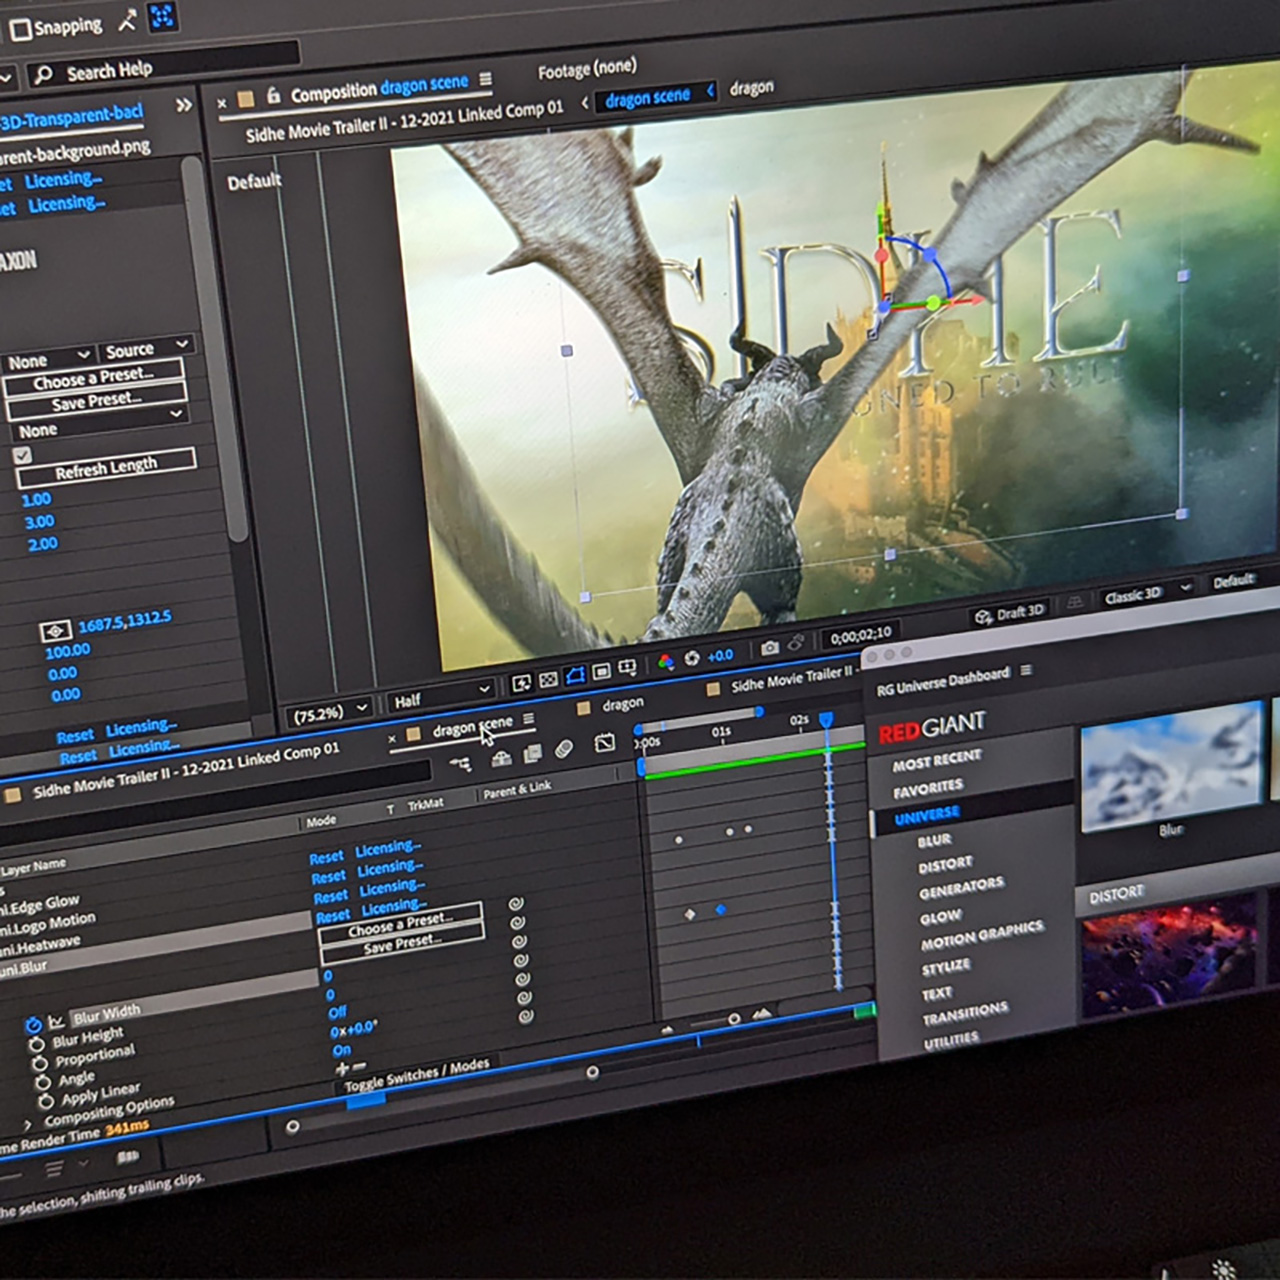1280x1280 pixels.
Task: Enable the Snapping checkbox
Action: (20, 30)
